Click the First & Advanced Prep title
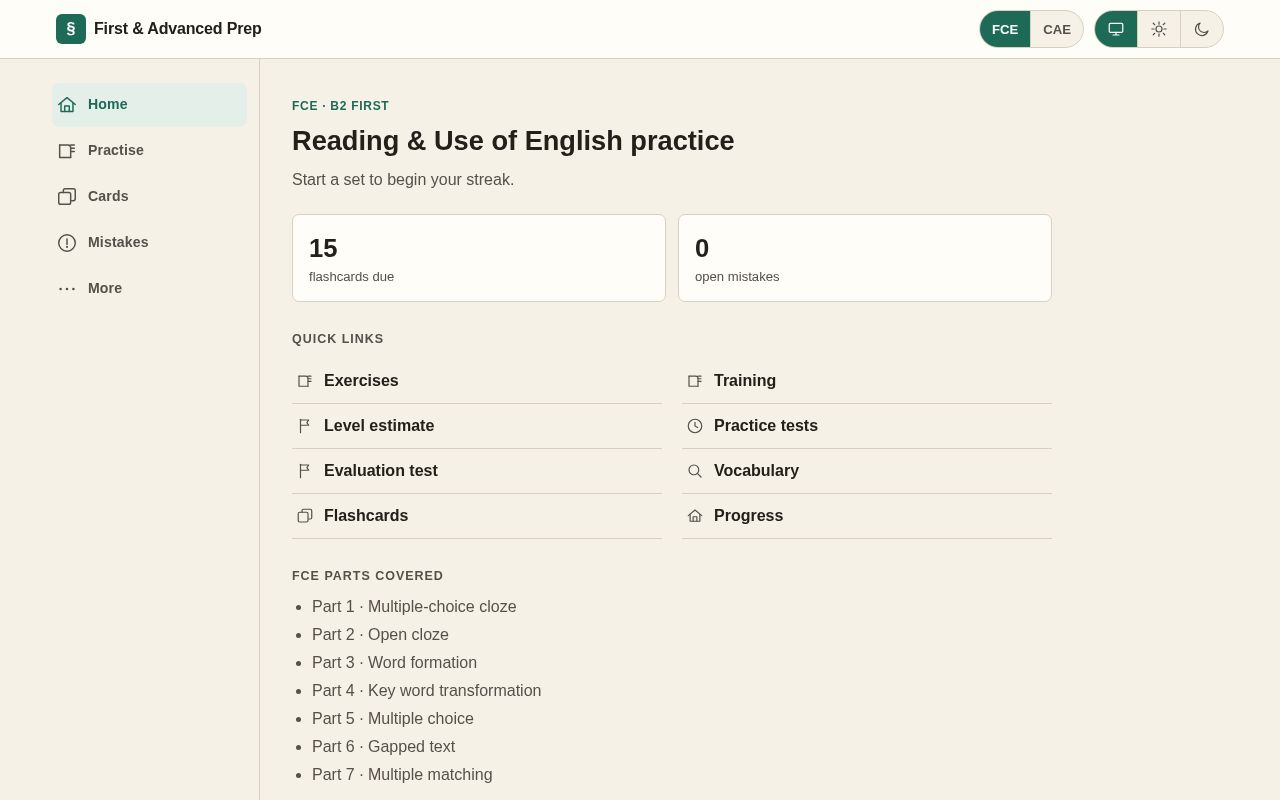 [x=178, y=29]
